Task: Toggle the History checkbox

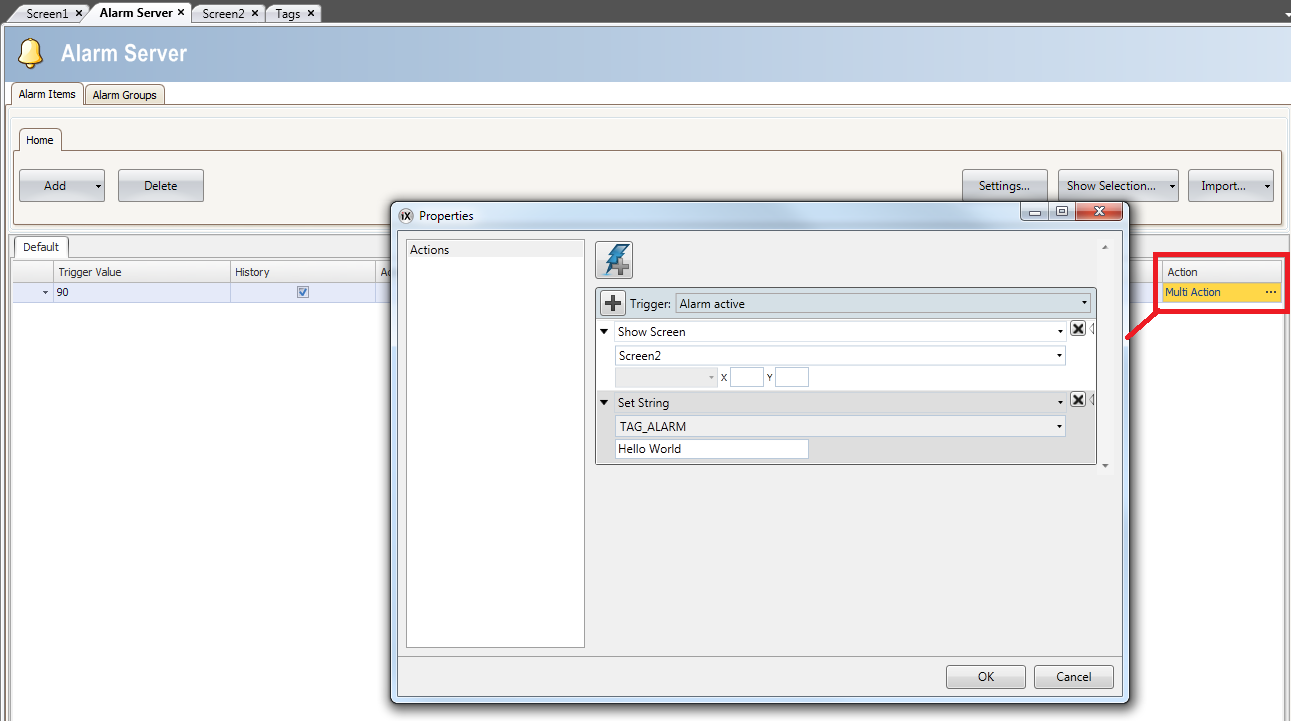Action: (x=303, y=292)
